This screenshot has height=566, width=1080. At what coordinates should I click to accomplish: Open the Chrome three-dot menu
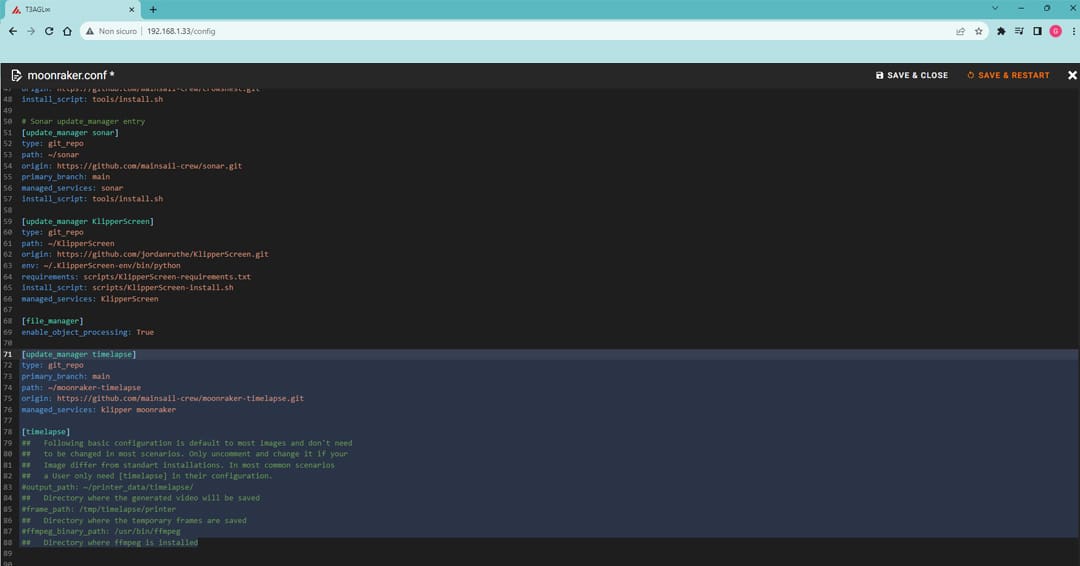tap(1074, 31)
